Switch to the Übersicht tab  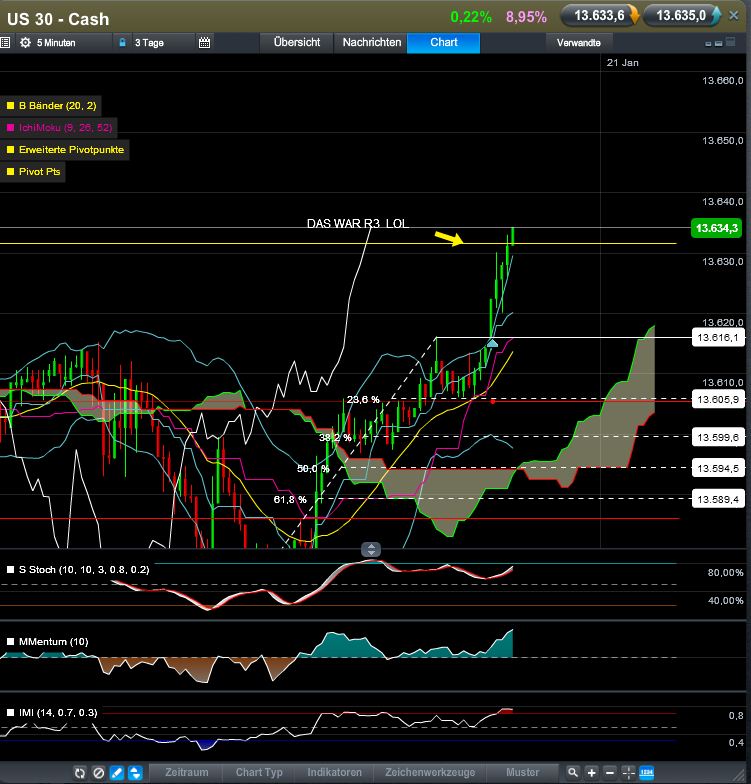(x=297, y=43)
